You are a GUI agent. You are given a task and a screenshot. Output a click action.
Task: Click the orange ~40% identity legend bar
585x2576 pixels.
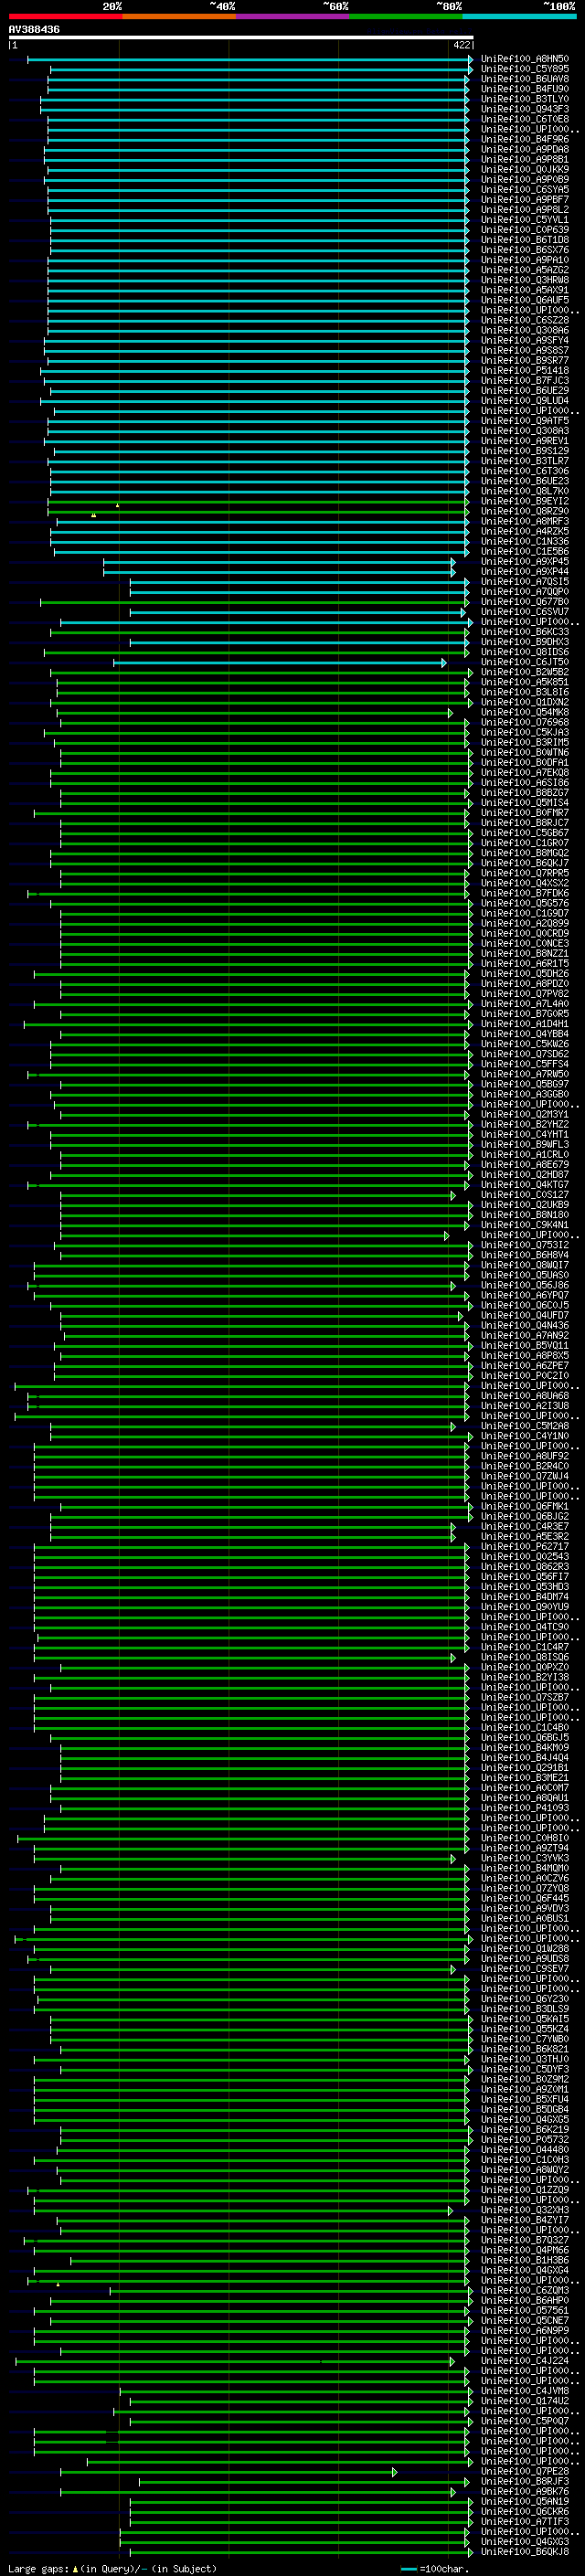click(x=179, y=16)
